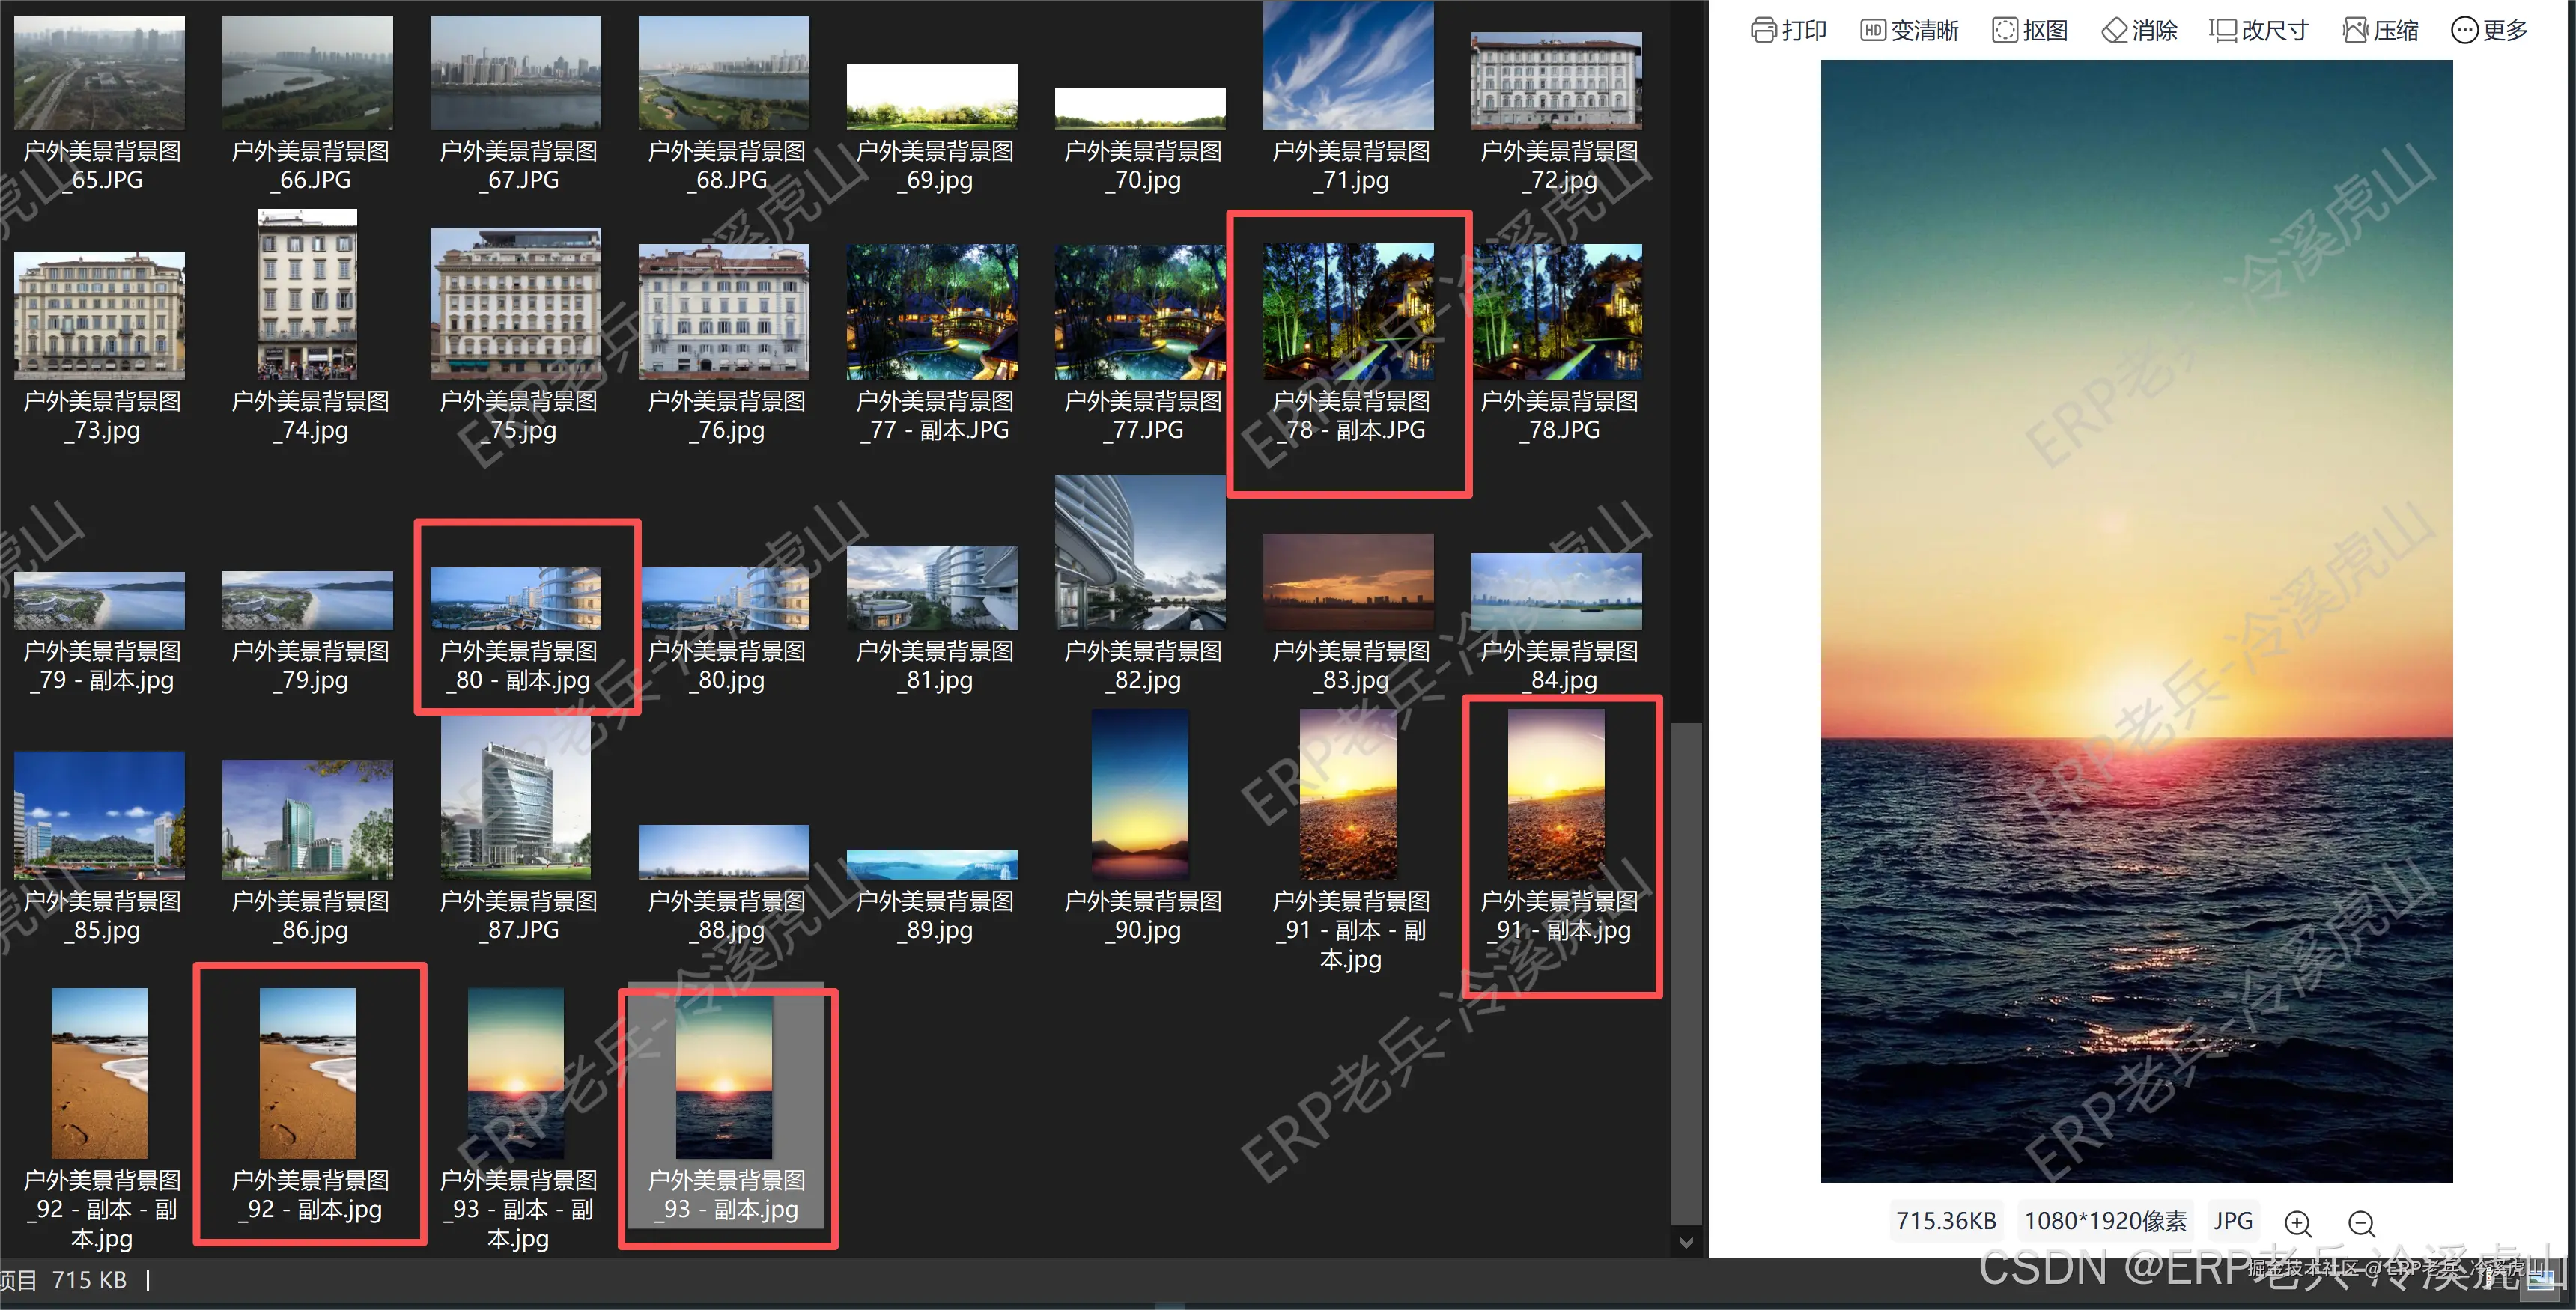Select thumbnail 户外美景背景图_71.jpg
Viewport: 2576px width, 1310px height.
point(1348,66)
